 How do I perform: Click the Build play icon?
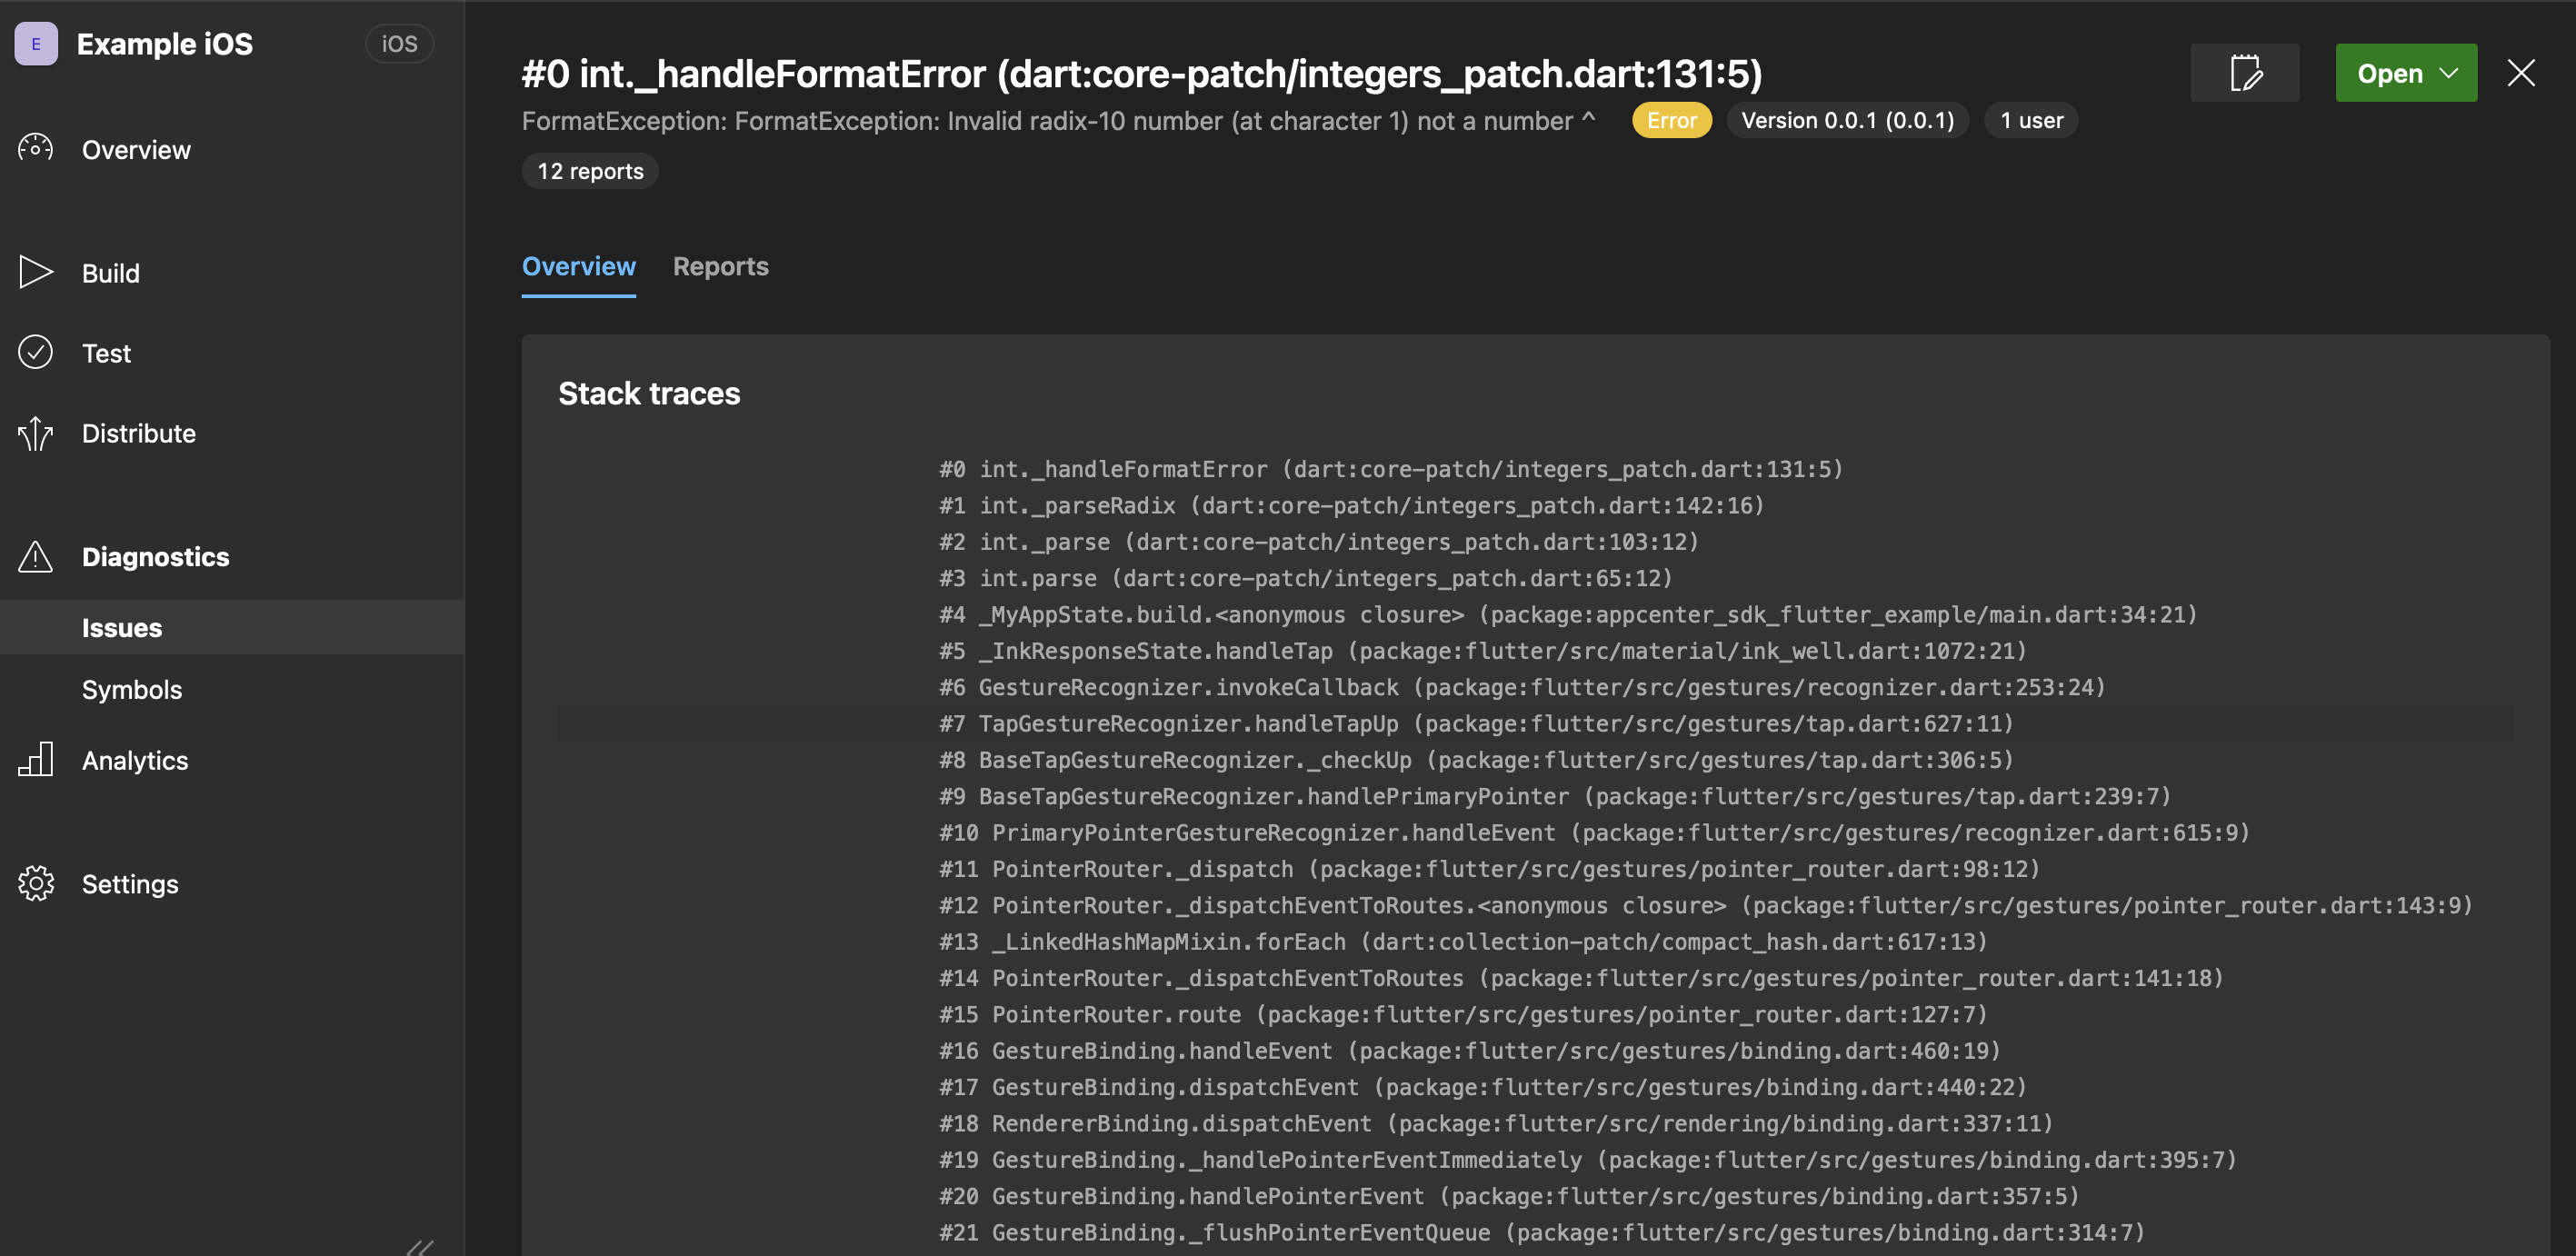pyautogui.click(x=35, y=272)
